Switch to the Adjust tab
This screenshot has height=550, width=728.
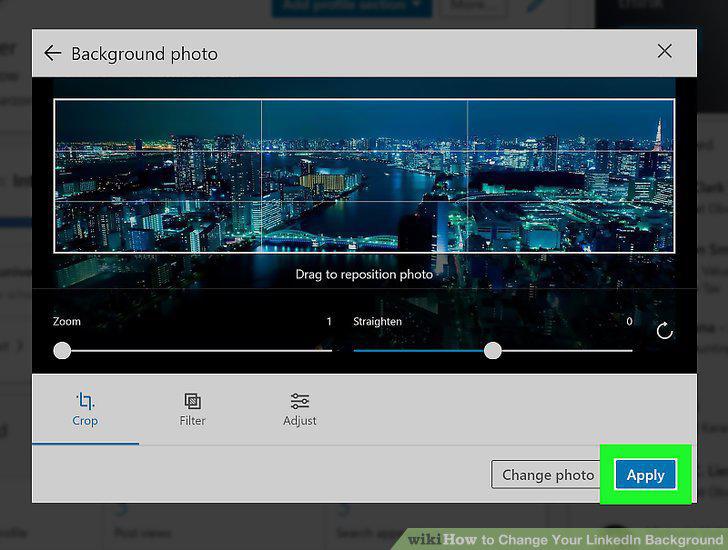pyautogui.click(x=299, y=409)
